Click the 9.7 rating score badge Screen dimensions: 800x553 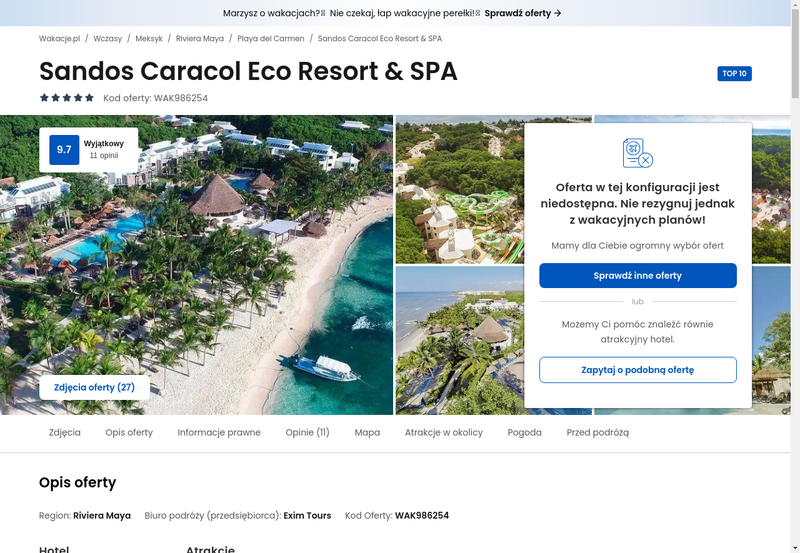(x=64, y=149)
